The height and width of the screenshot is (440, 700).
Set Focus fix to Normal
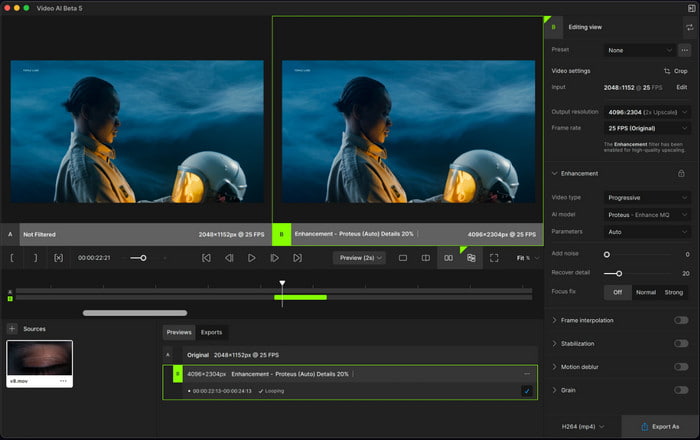[646, 292]
